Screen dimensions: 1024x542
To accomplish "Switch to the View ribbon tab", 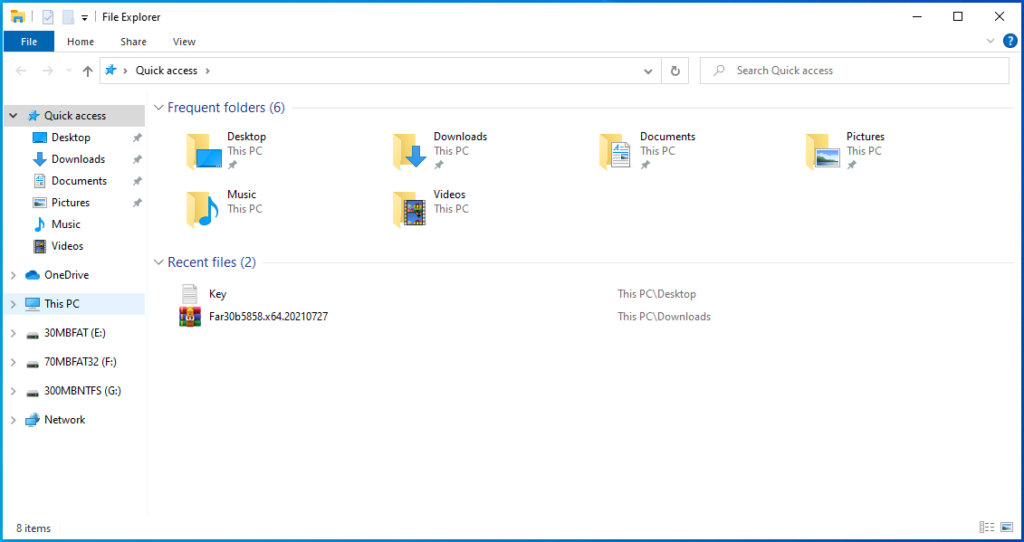I will click(x=184, y=42).
